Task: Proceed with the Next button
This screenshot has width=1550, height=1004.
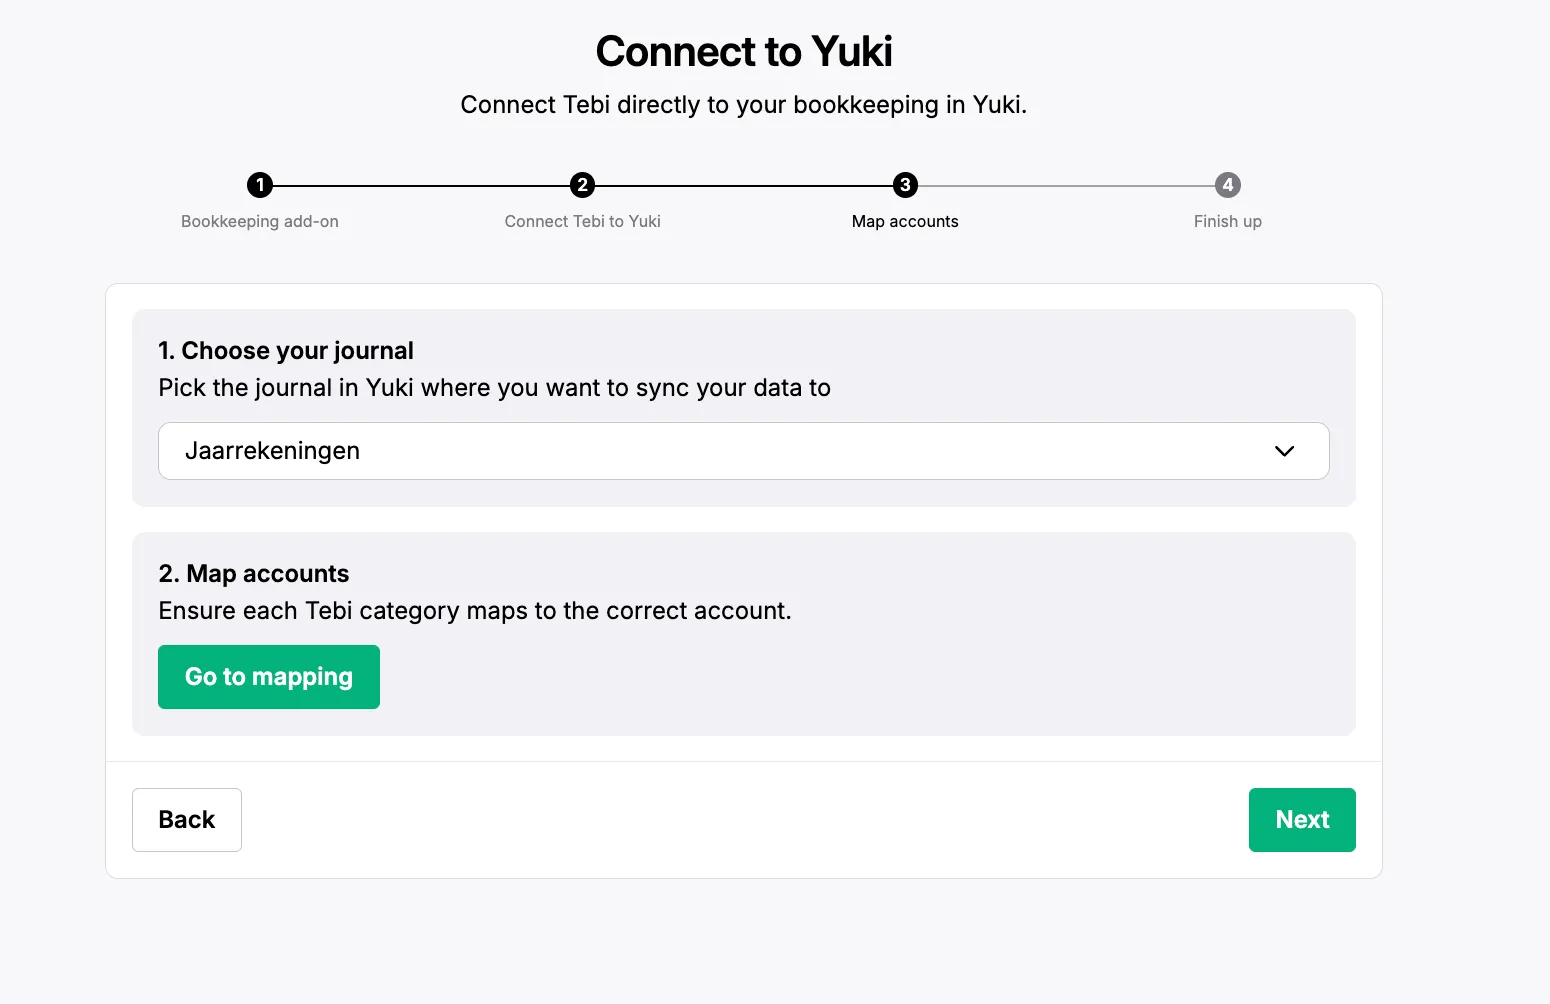Action: (x=1302, y=820)
